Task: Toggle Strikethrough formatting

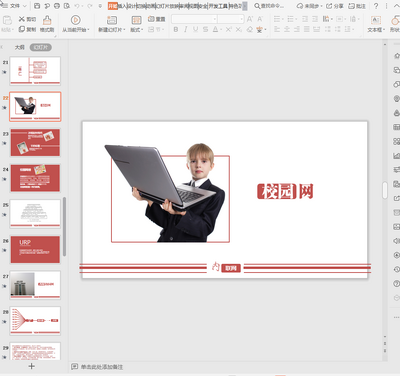Action: pyautogui.click(x=206, y=29)
